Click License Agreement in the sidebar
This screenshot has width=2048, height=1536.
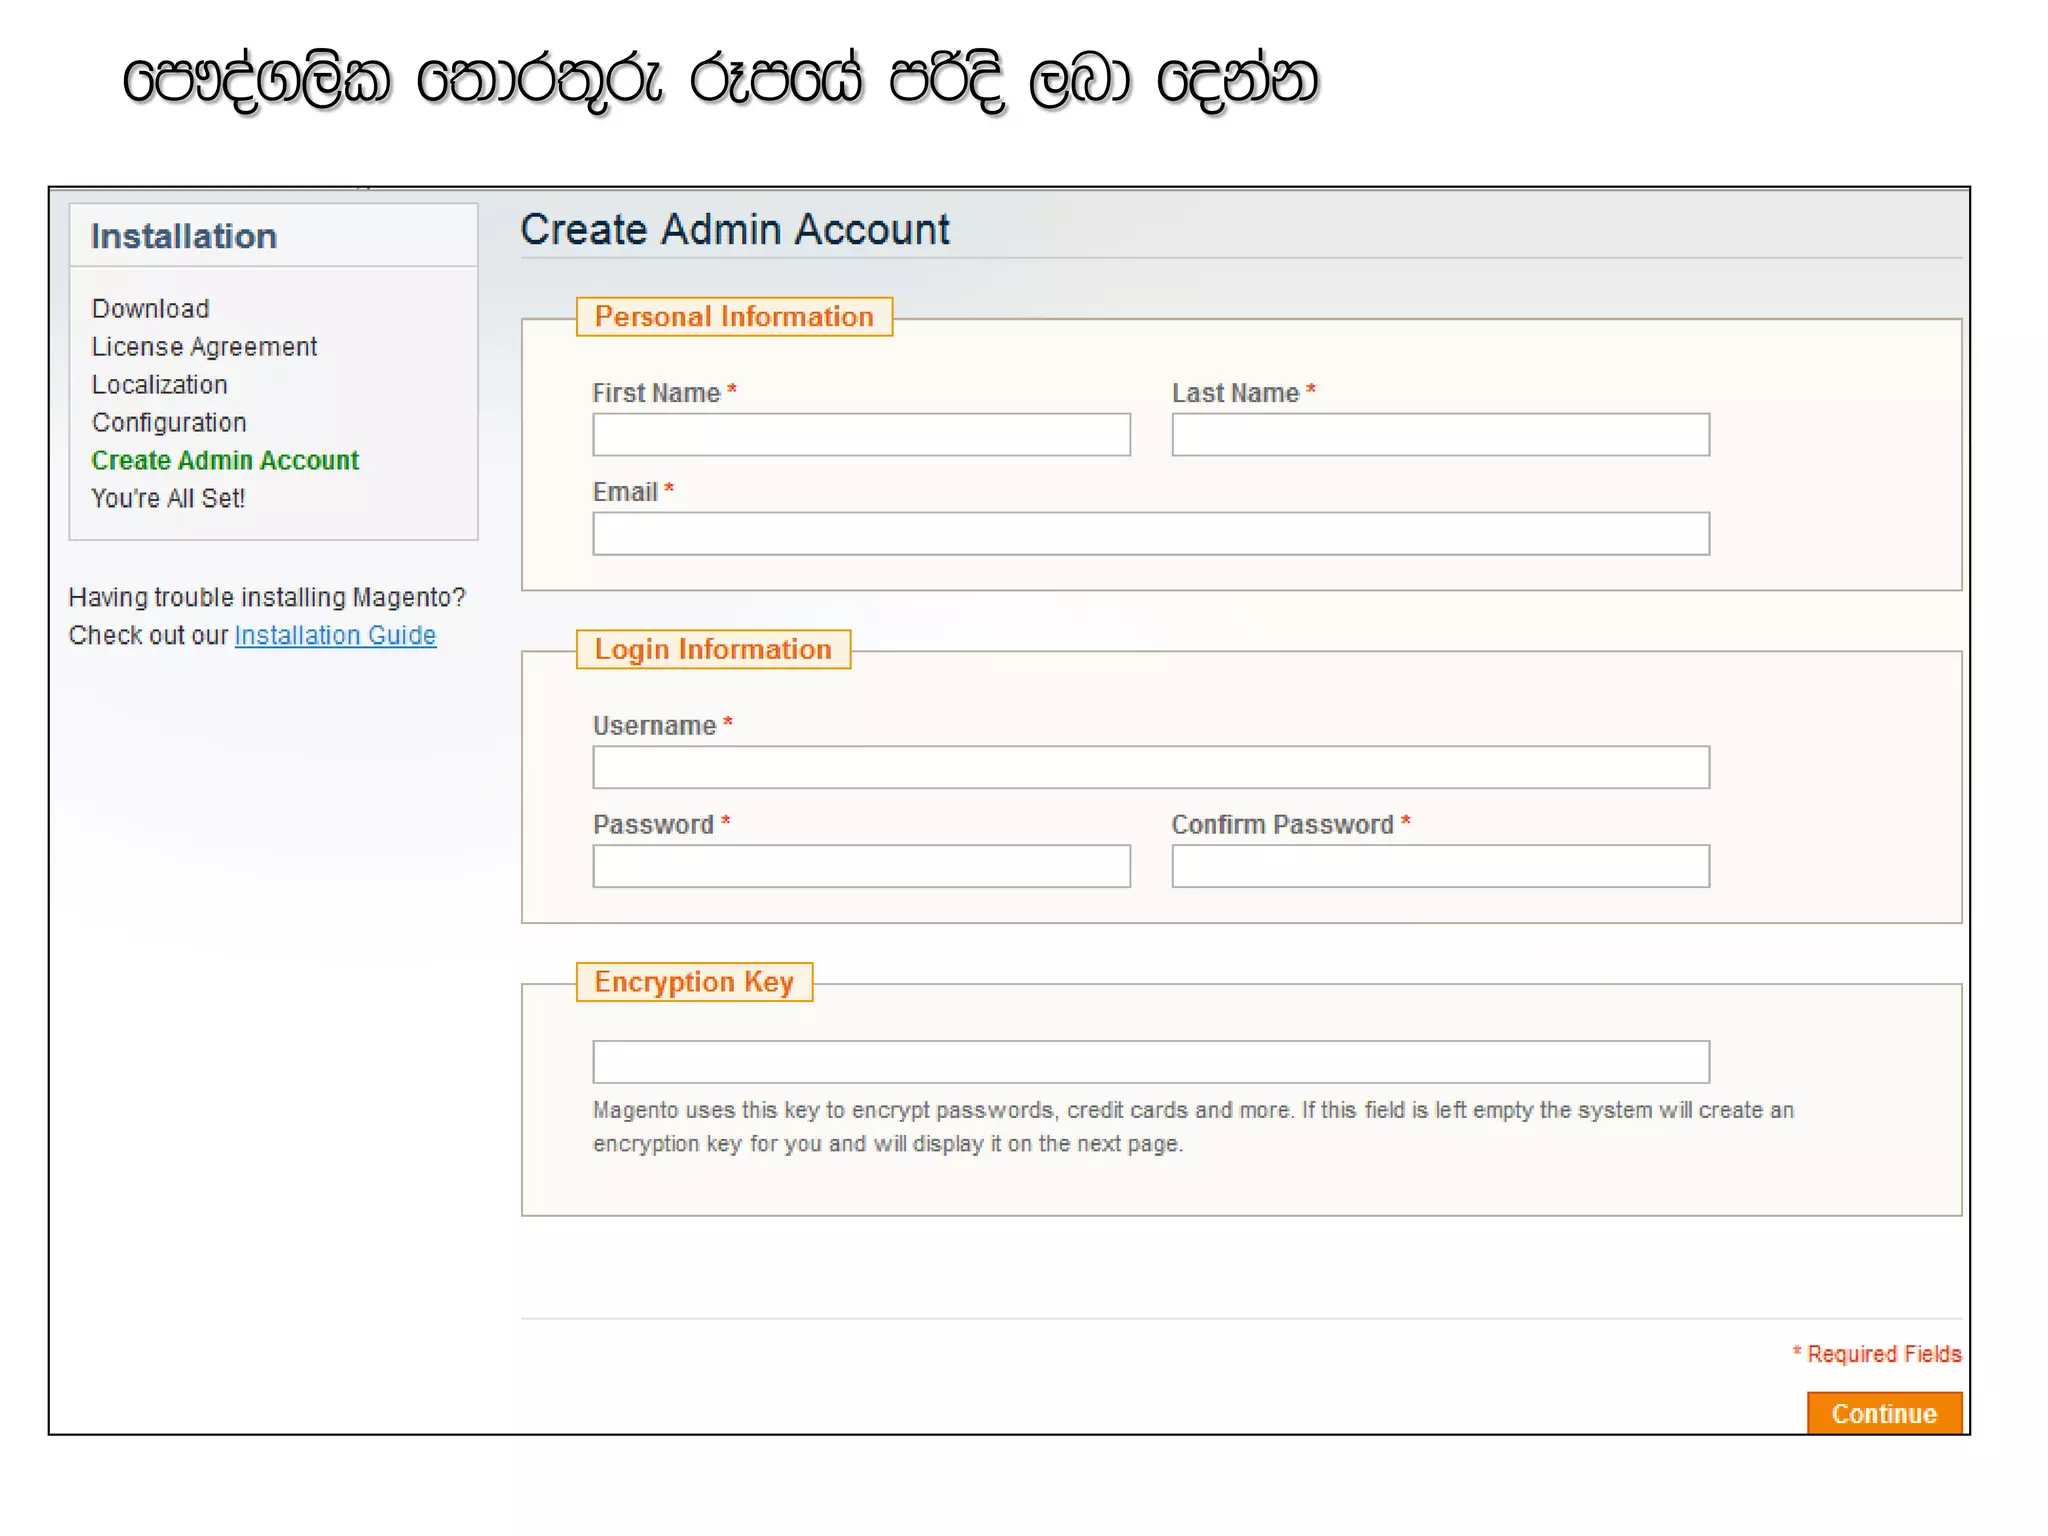204,347
